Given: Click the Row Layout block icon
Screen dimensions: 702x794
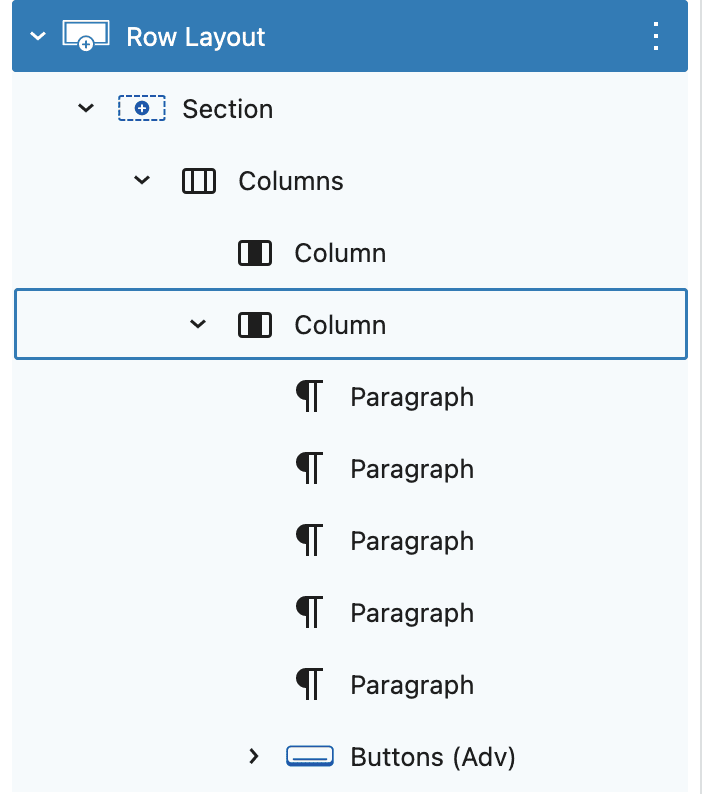Looking at the screenshot, I should [86, 36].
